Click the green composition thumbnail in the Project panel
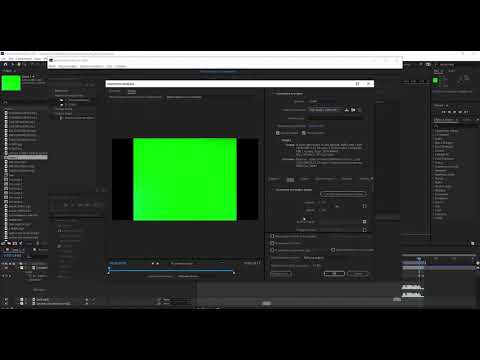 click(x=11, y=83)
